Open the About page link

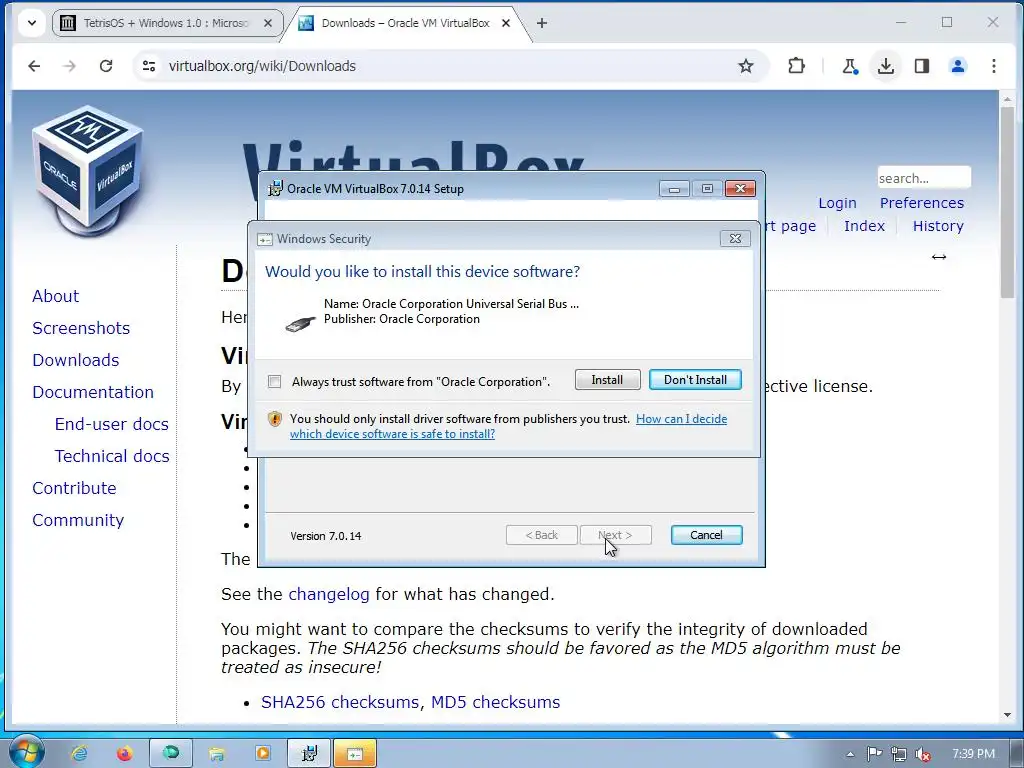(56, 296)
